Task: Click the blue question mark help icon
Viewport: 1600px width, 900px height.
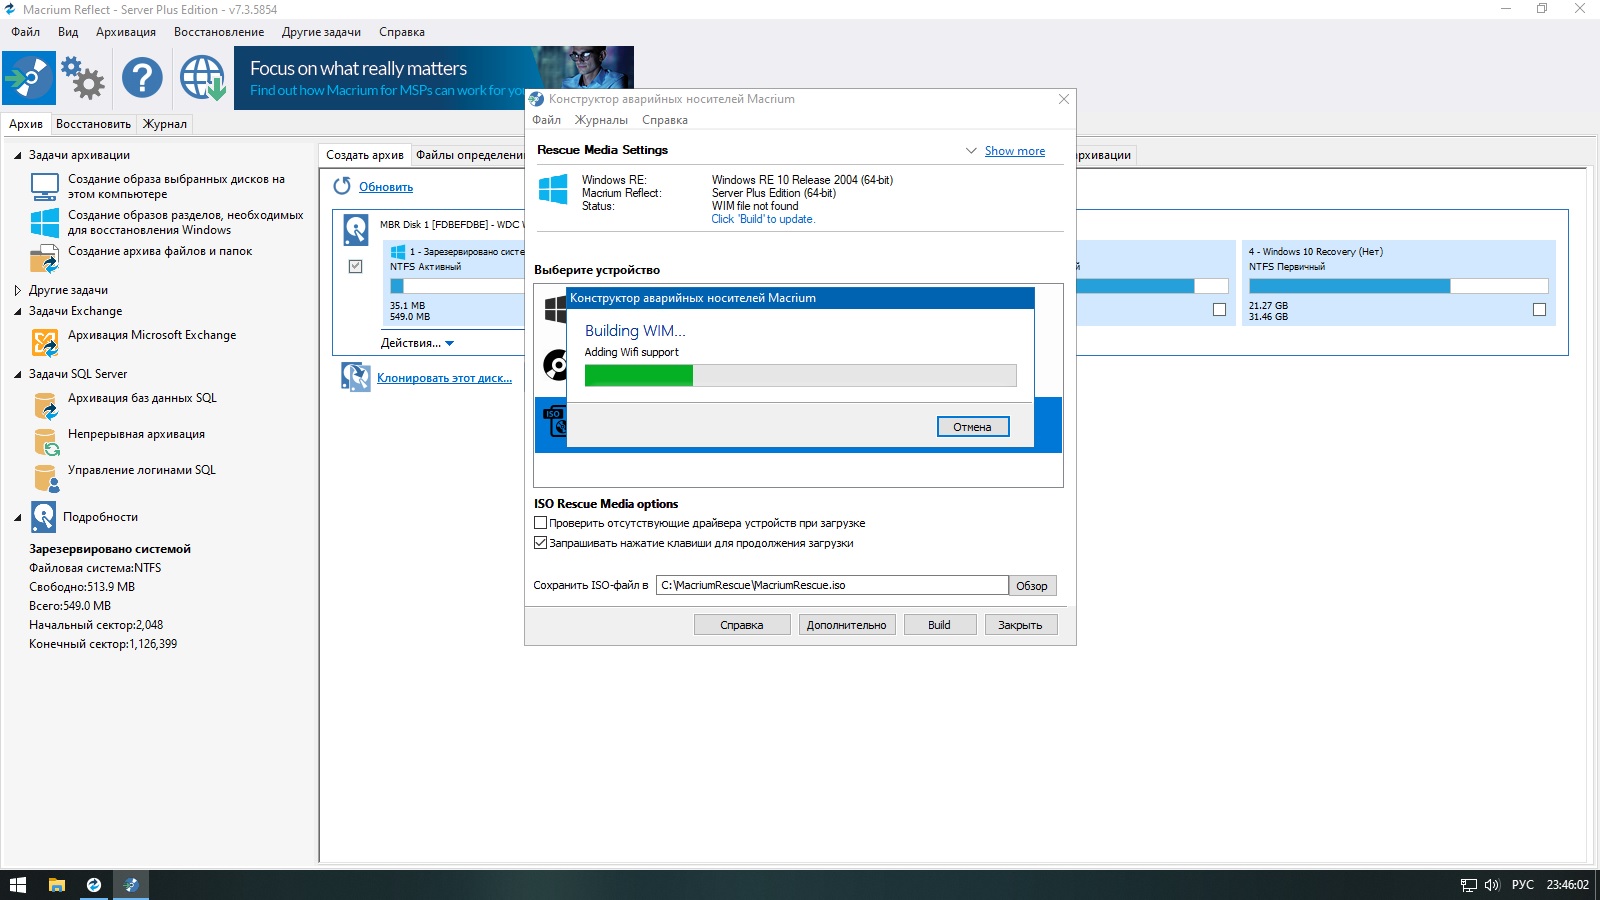Action: (x=142, y=77)
